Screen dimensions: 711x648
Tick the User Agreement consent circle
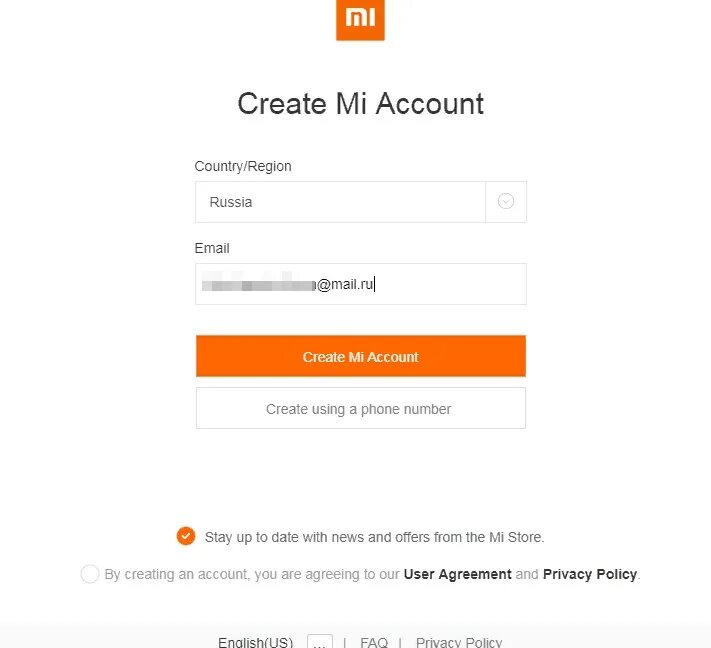click(x=90, y=574)
